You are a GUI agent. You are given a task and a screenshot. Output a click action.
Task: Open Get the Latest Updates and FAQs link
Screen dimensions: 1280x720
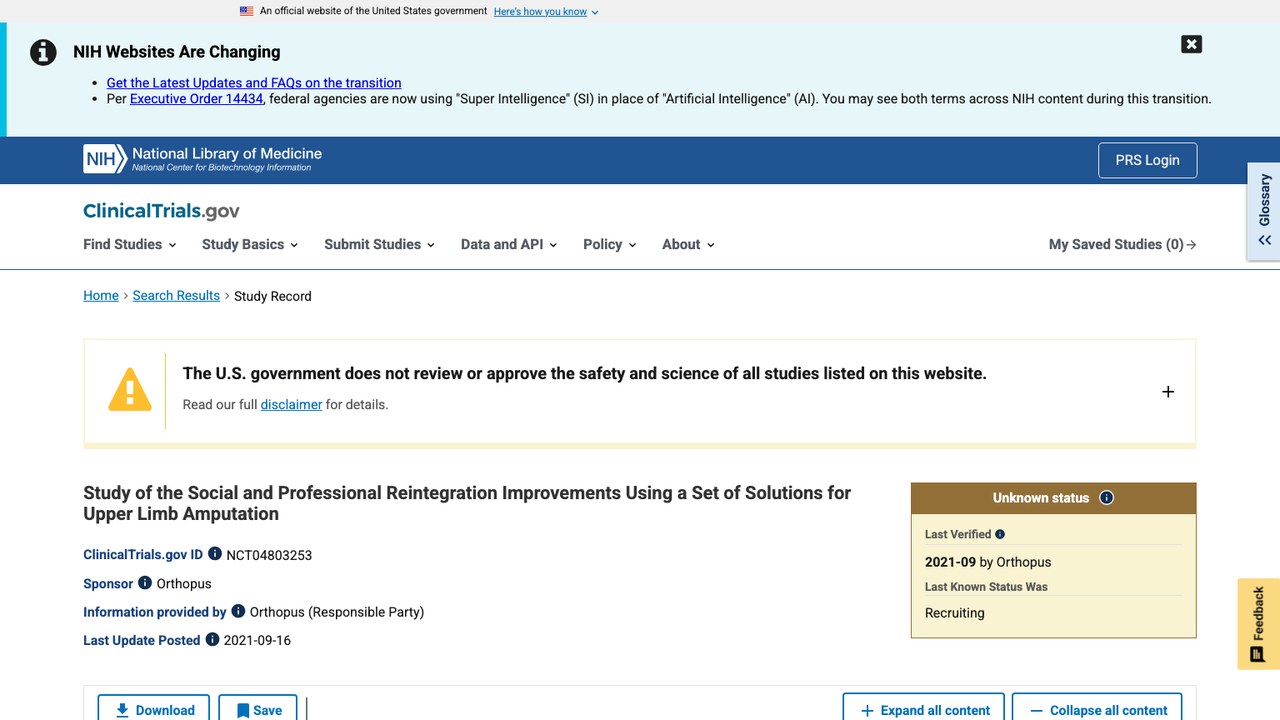[x=254, y=83]
